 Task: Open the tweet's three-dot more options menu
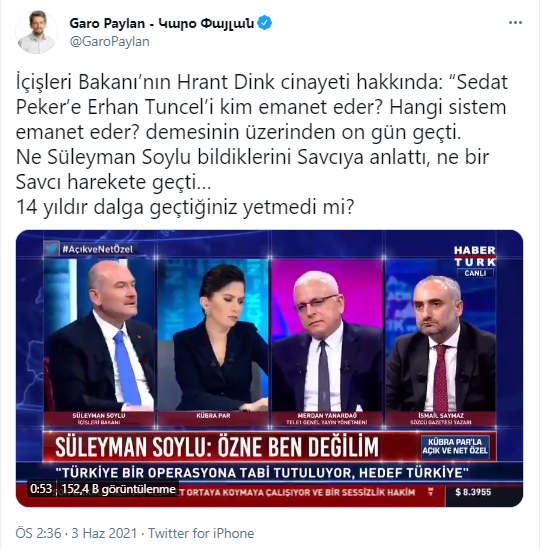pyautogui.click(x=515, y=23)
